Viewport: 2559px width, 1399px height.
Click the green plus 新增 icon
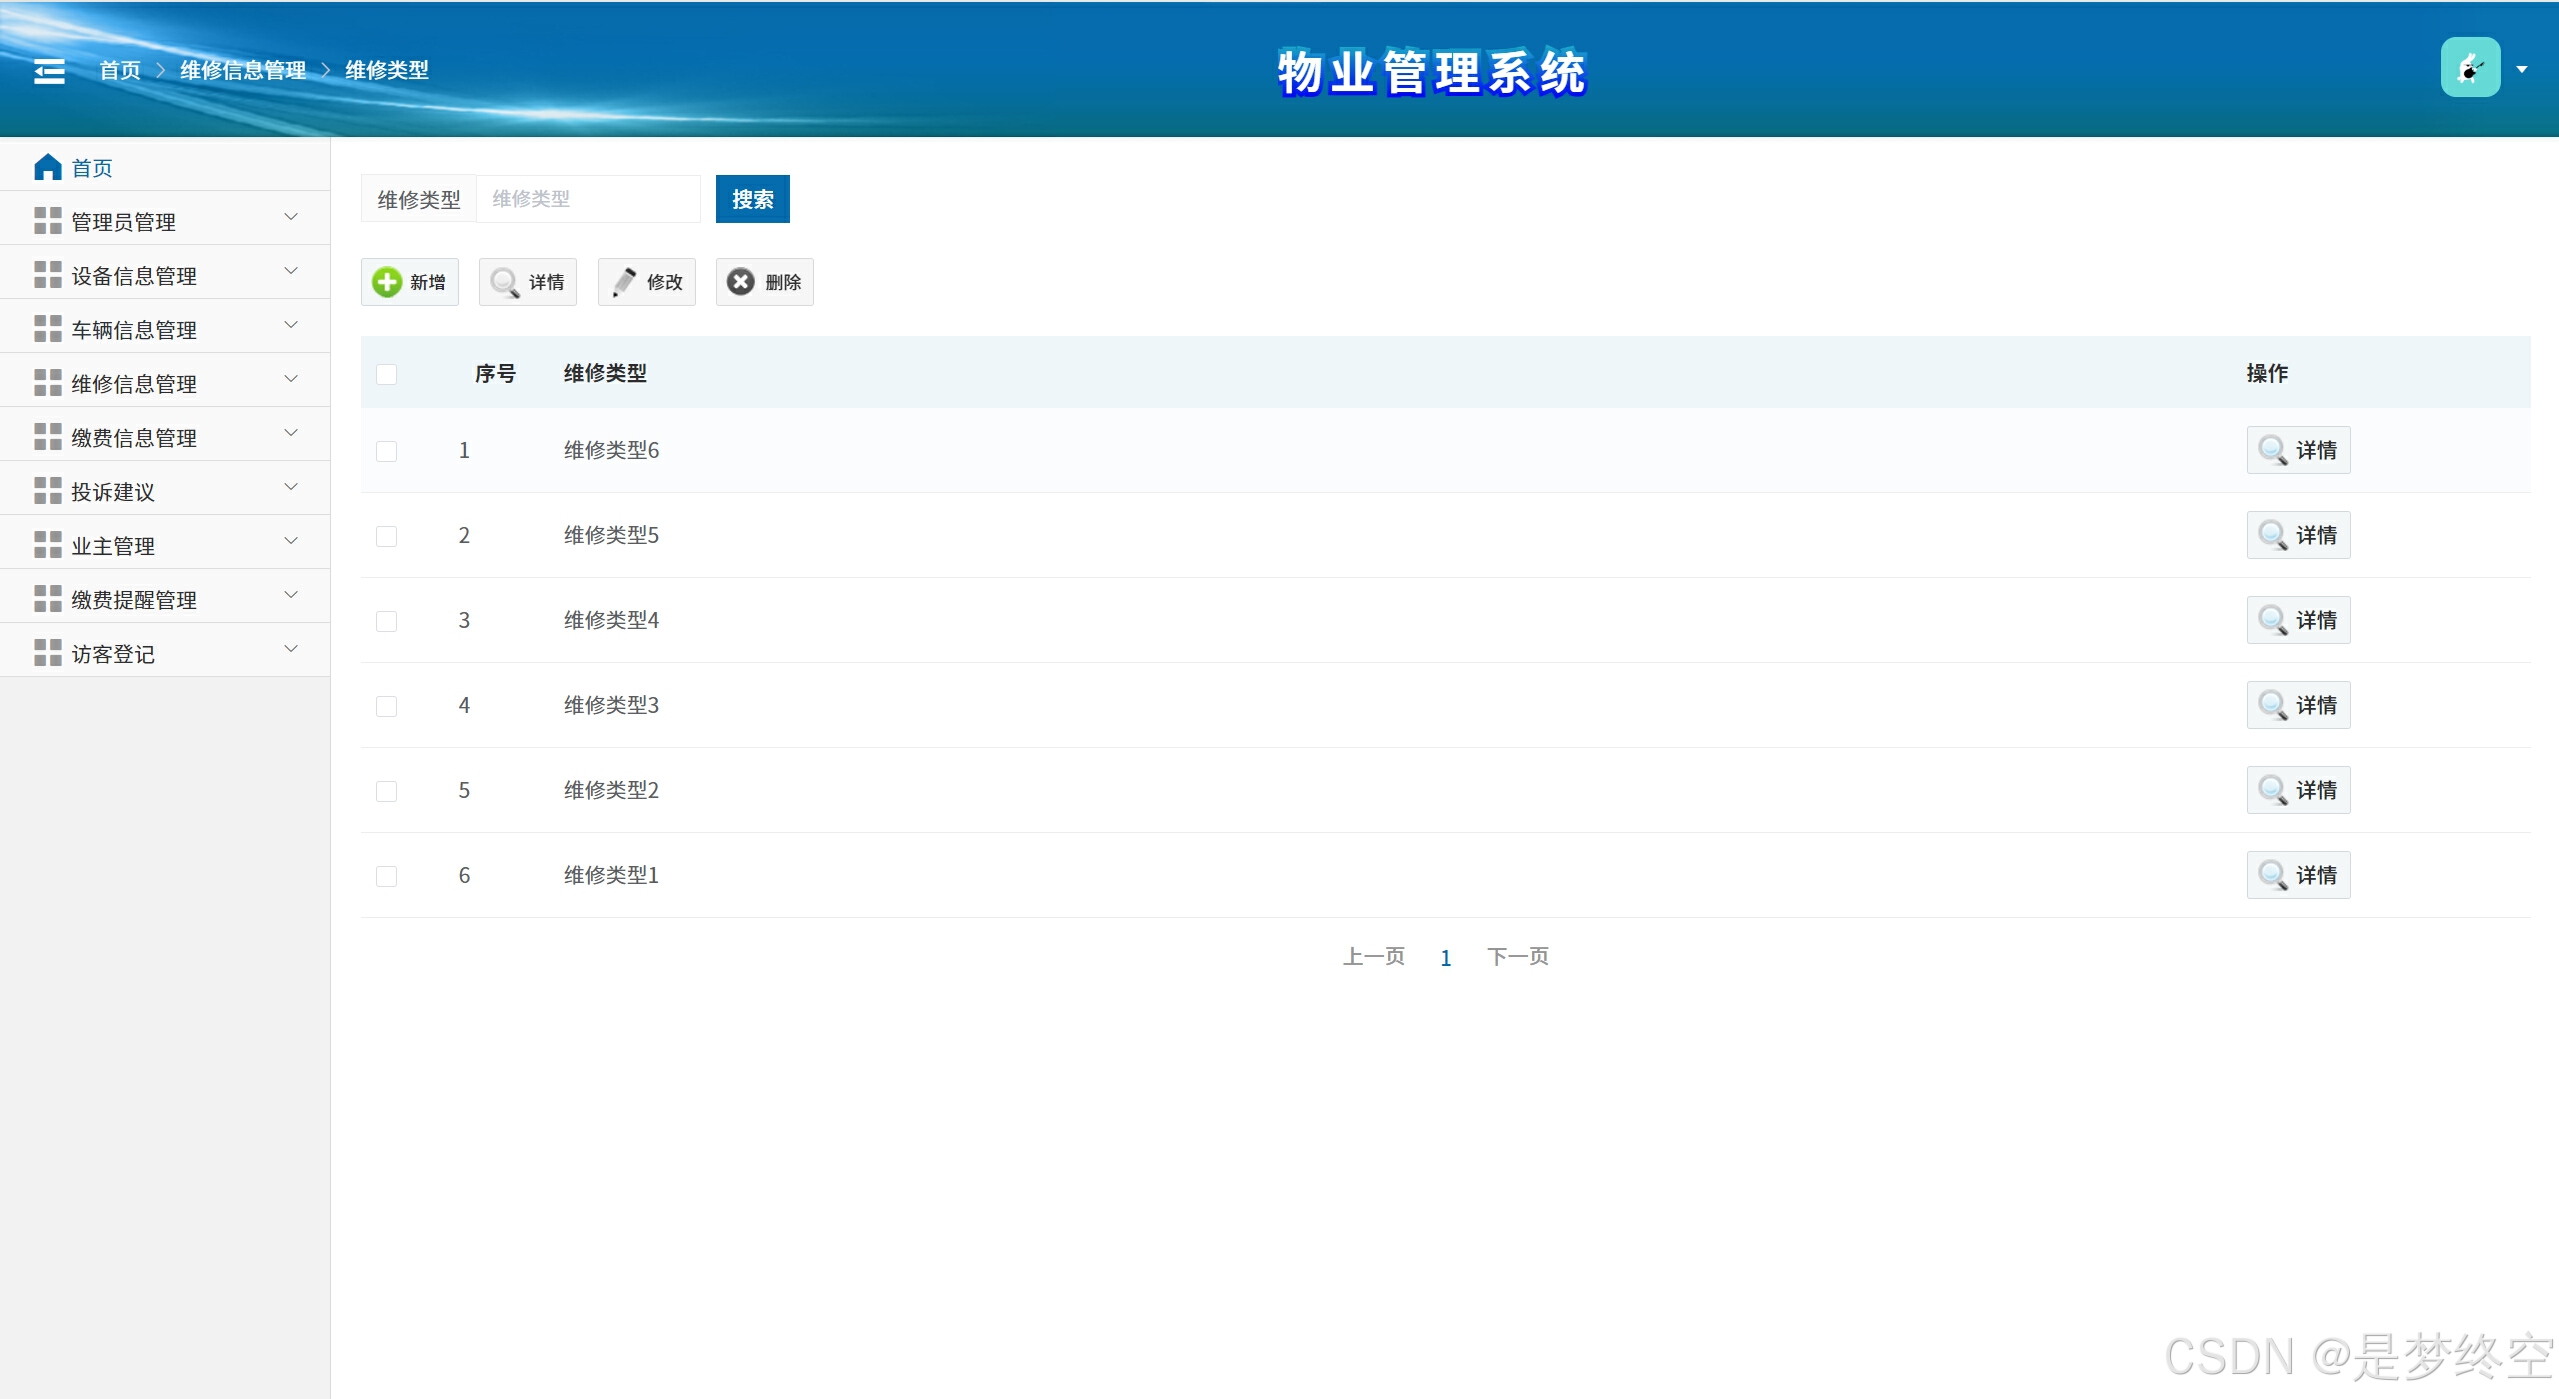point(387,282)
